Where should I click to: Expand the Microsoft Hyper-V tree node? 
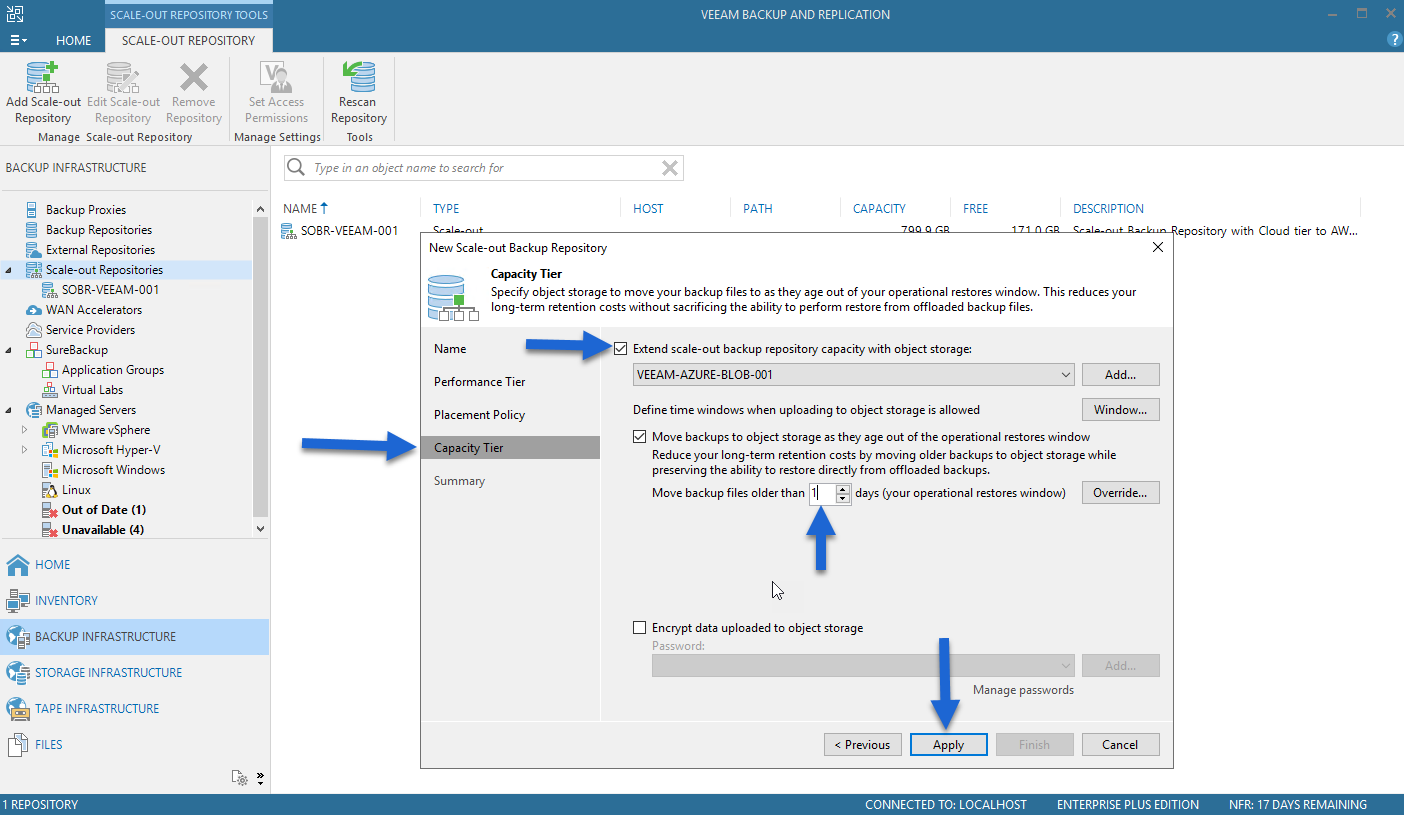25,450
